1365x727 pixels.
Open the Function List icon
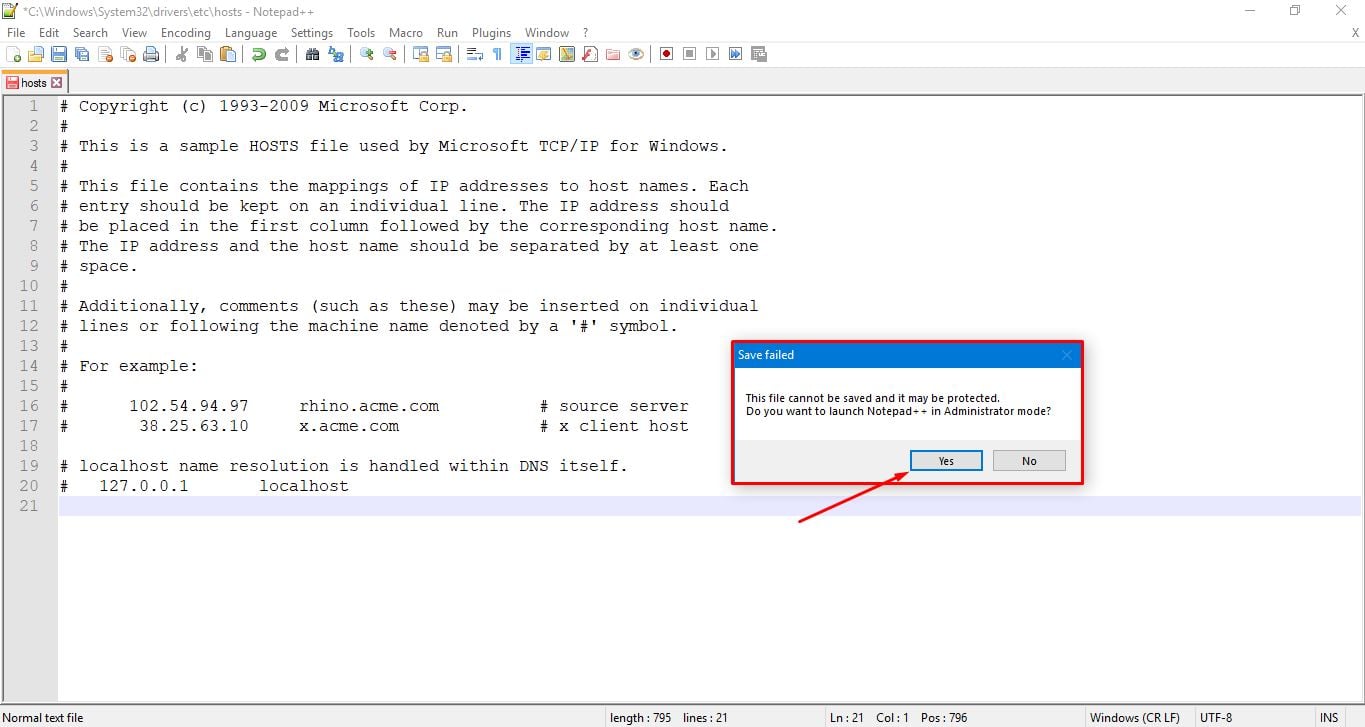tap(590, 55)
